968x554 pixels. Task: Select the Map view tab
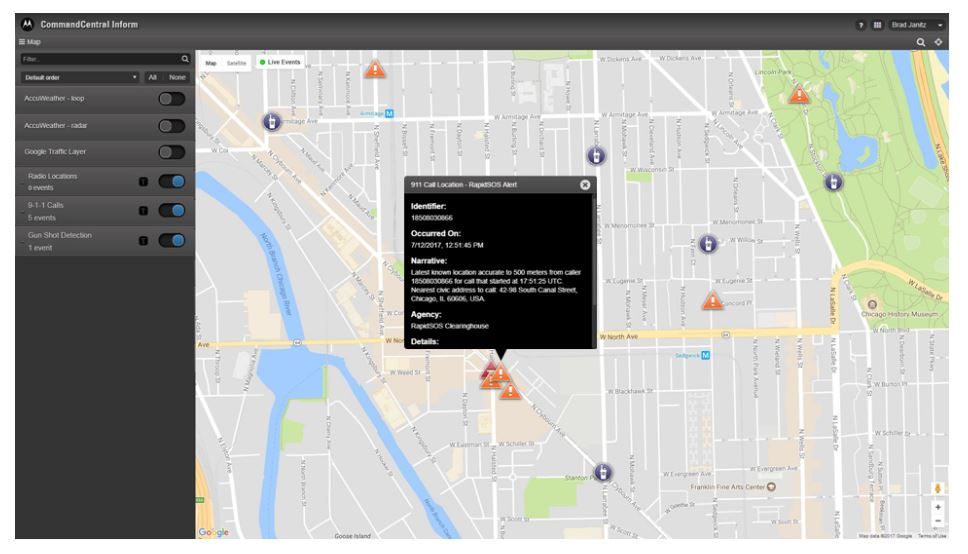tap(211, 62)
